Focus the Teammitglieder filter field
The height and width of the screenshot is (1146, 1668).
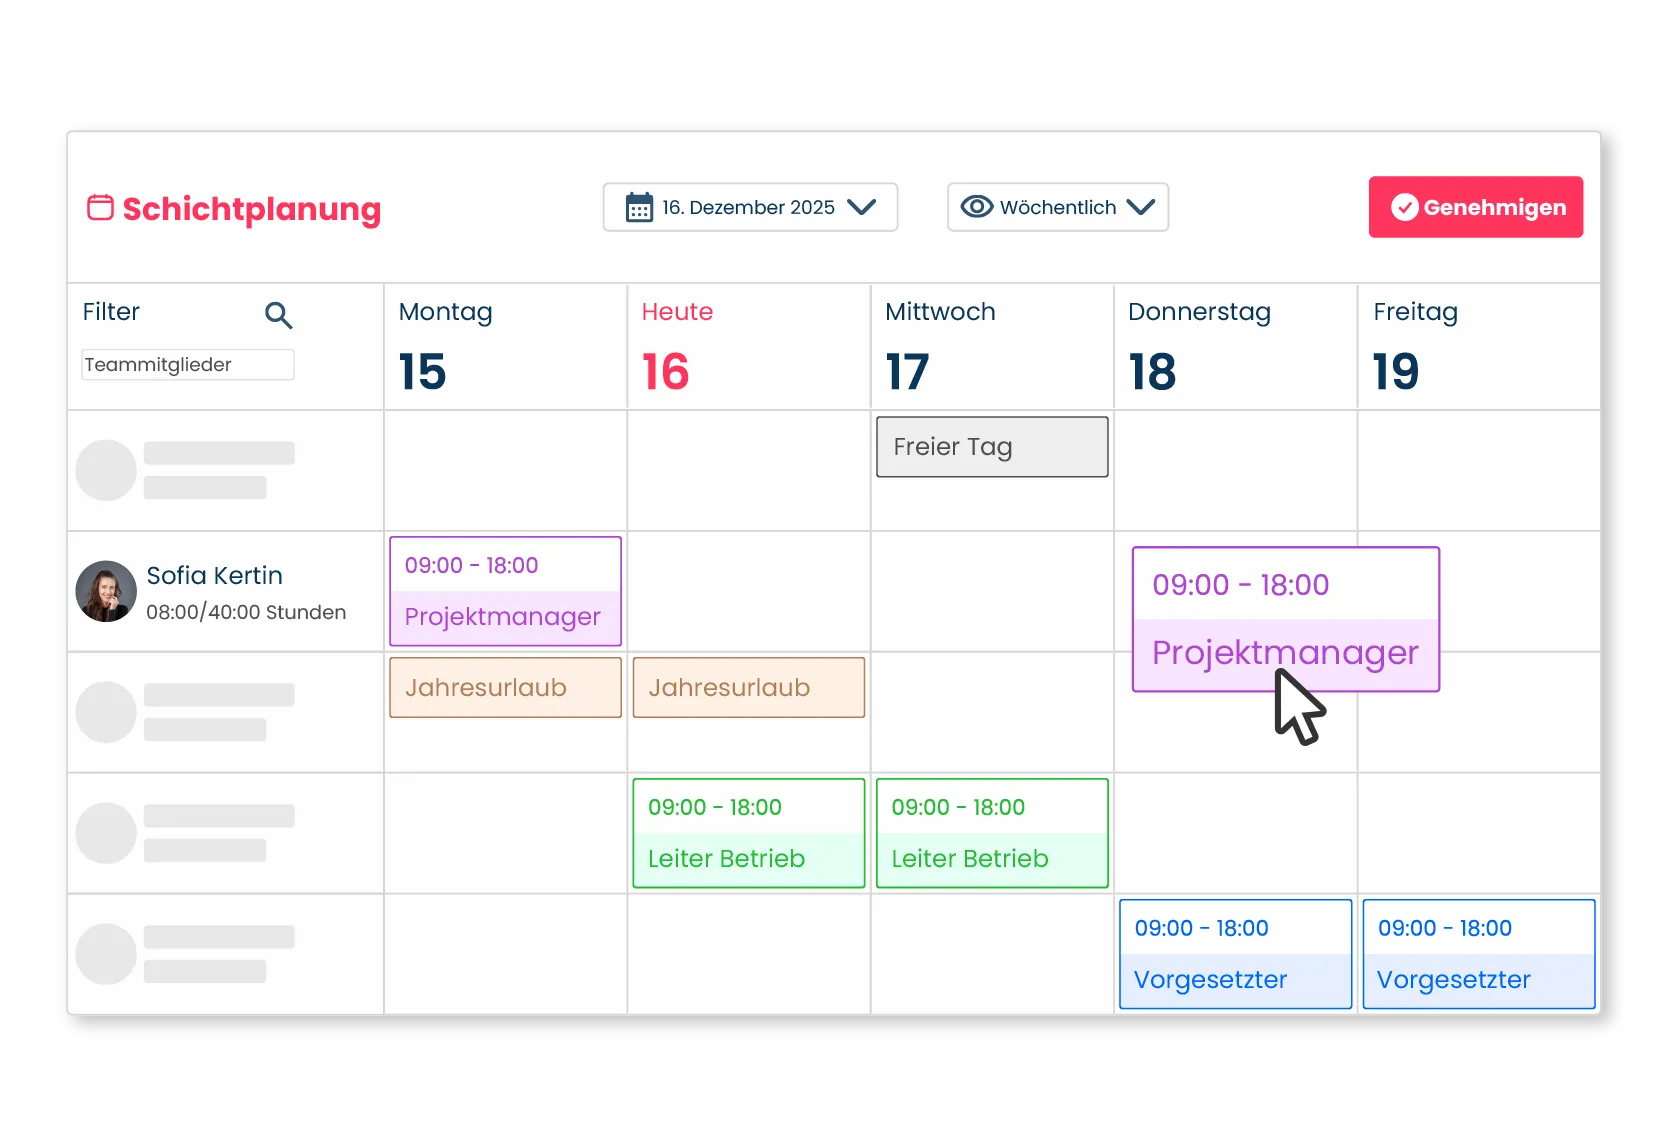tap(187, 365)
